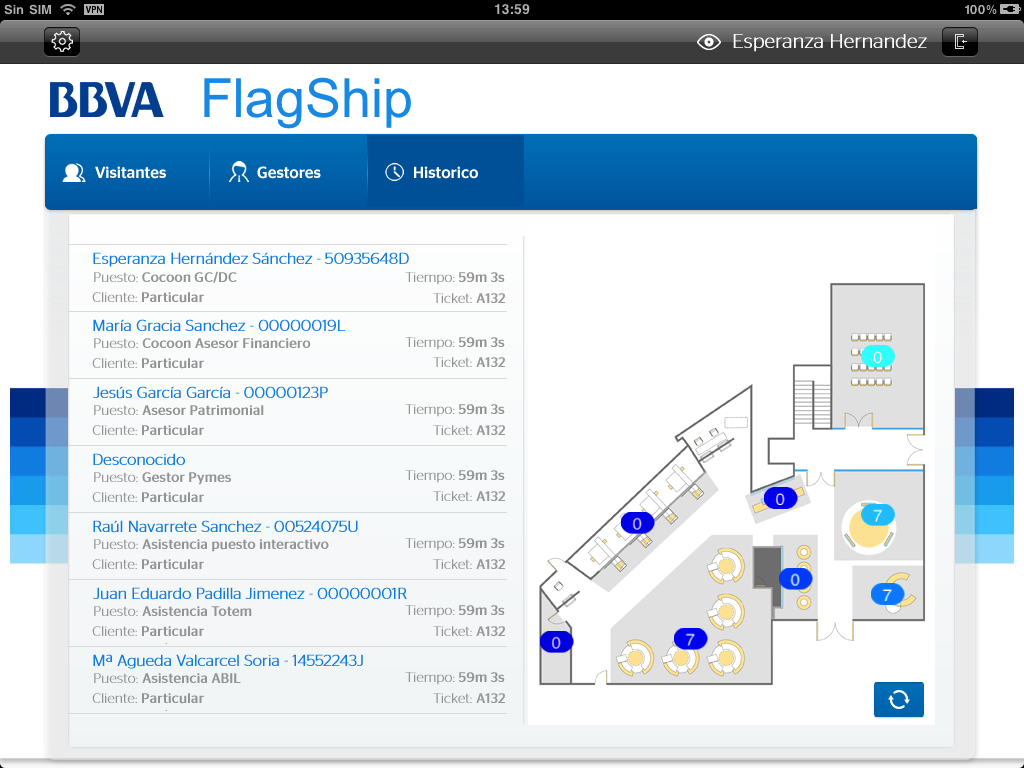This screenshot has width=1024, height=768.
Task: Click the Gestores person icon
Action: click(x=238, y=172)
